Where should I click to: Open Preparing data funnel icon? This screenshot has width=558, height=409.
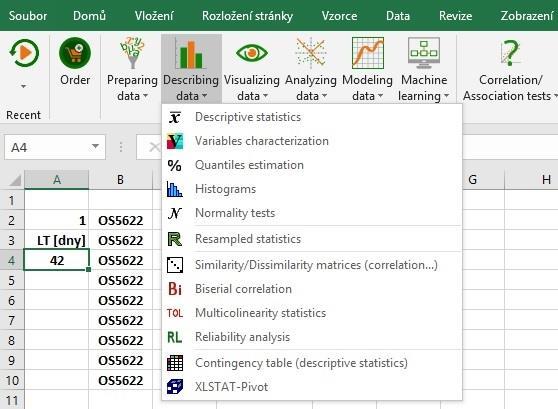[132, 53]
